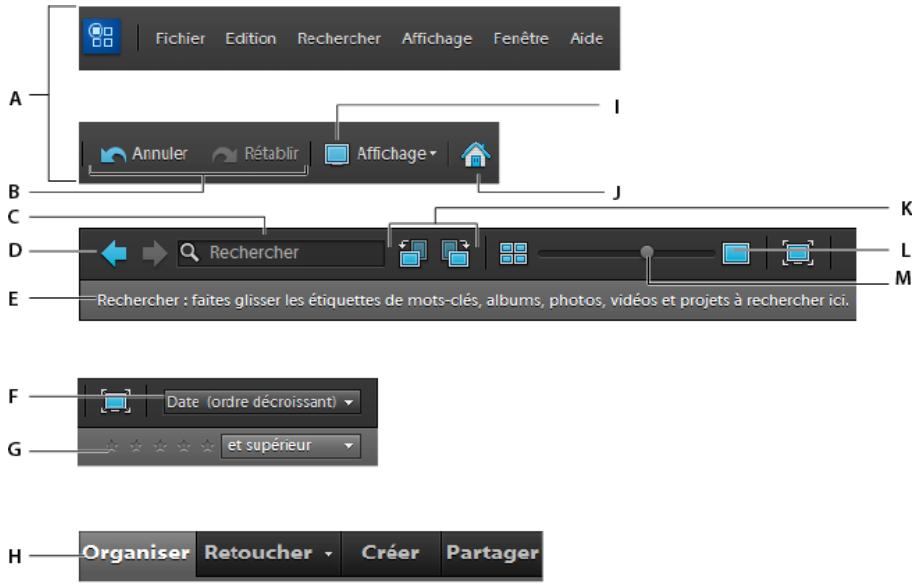Viewport: 923px width, 587px height.
Task: Click the Annuler undo button
Action: click(x=144, y=154)
